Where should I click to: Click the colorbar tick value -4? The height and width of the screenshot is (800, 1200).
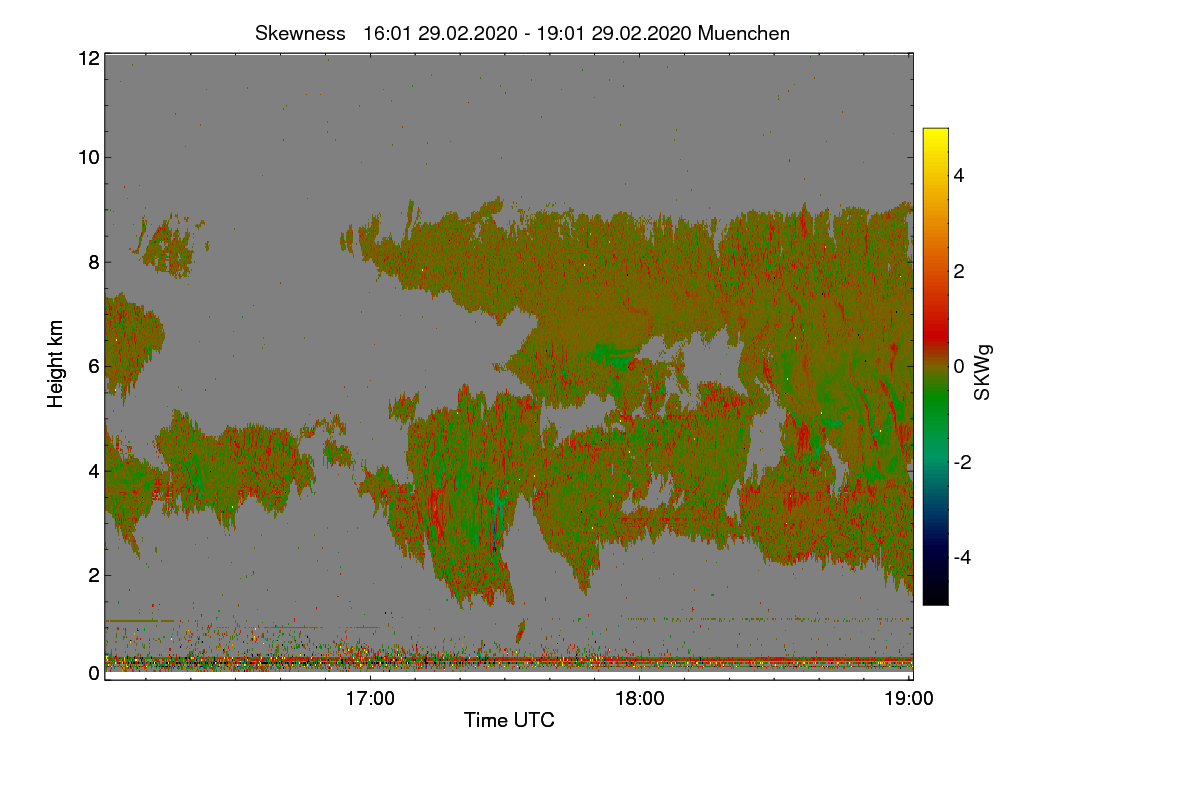click(963, 557)
